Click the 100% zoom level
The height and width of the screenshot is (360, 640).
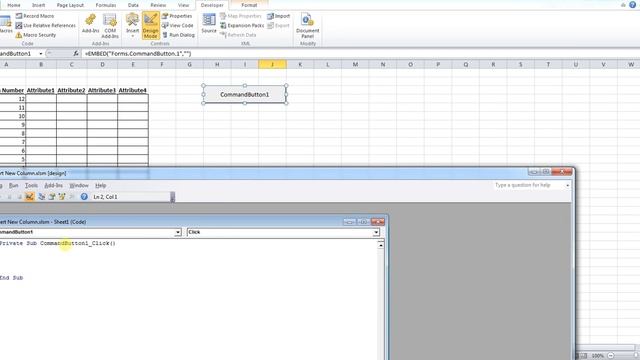598,356
